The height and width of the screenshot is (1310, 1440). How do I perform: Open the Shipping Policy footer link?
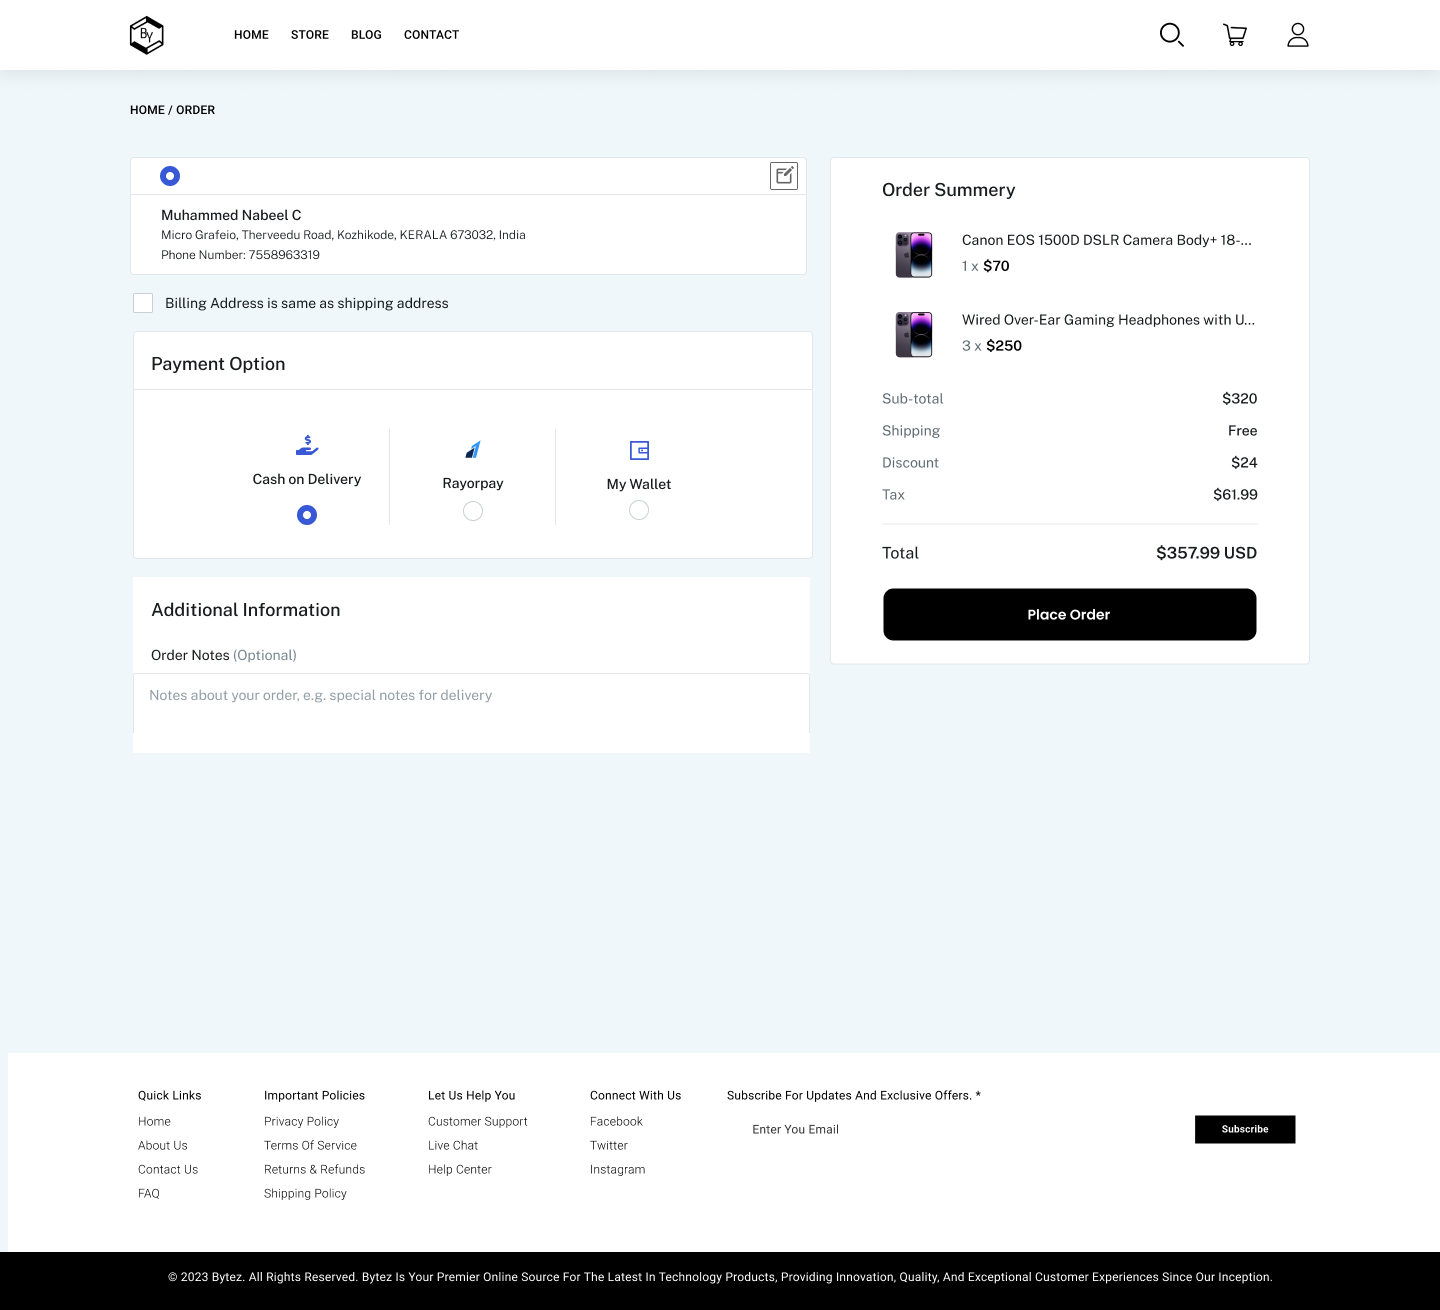point(305,1194)
